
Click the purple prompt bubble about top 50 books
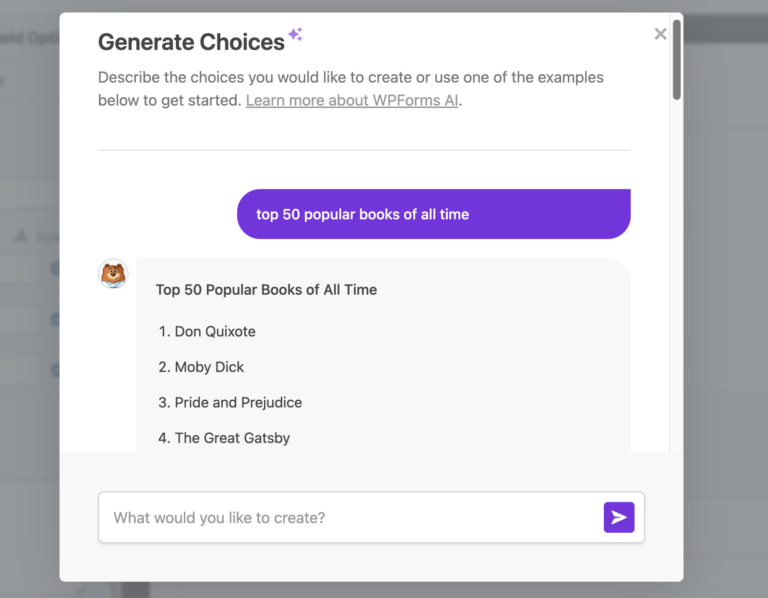[x=433, y=214]
